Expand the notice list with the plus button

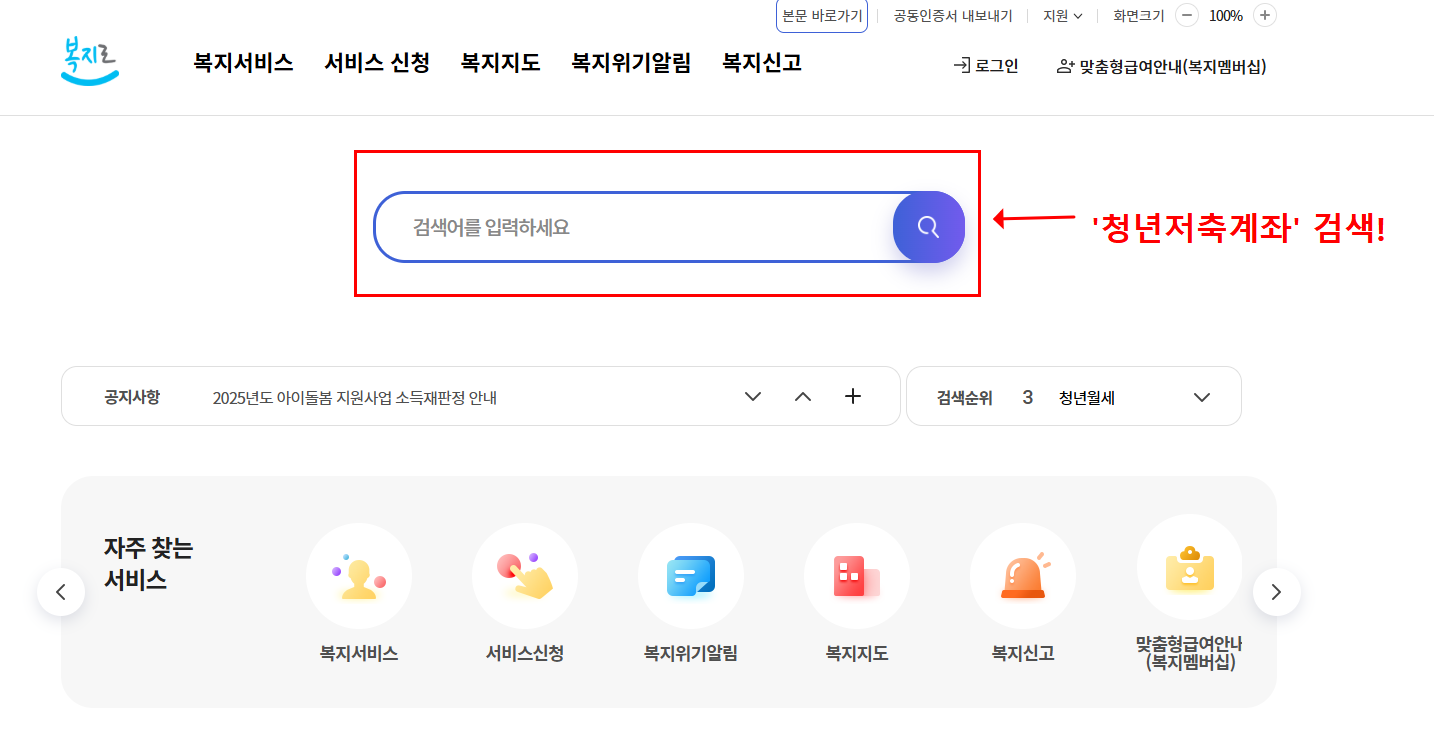852,396
